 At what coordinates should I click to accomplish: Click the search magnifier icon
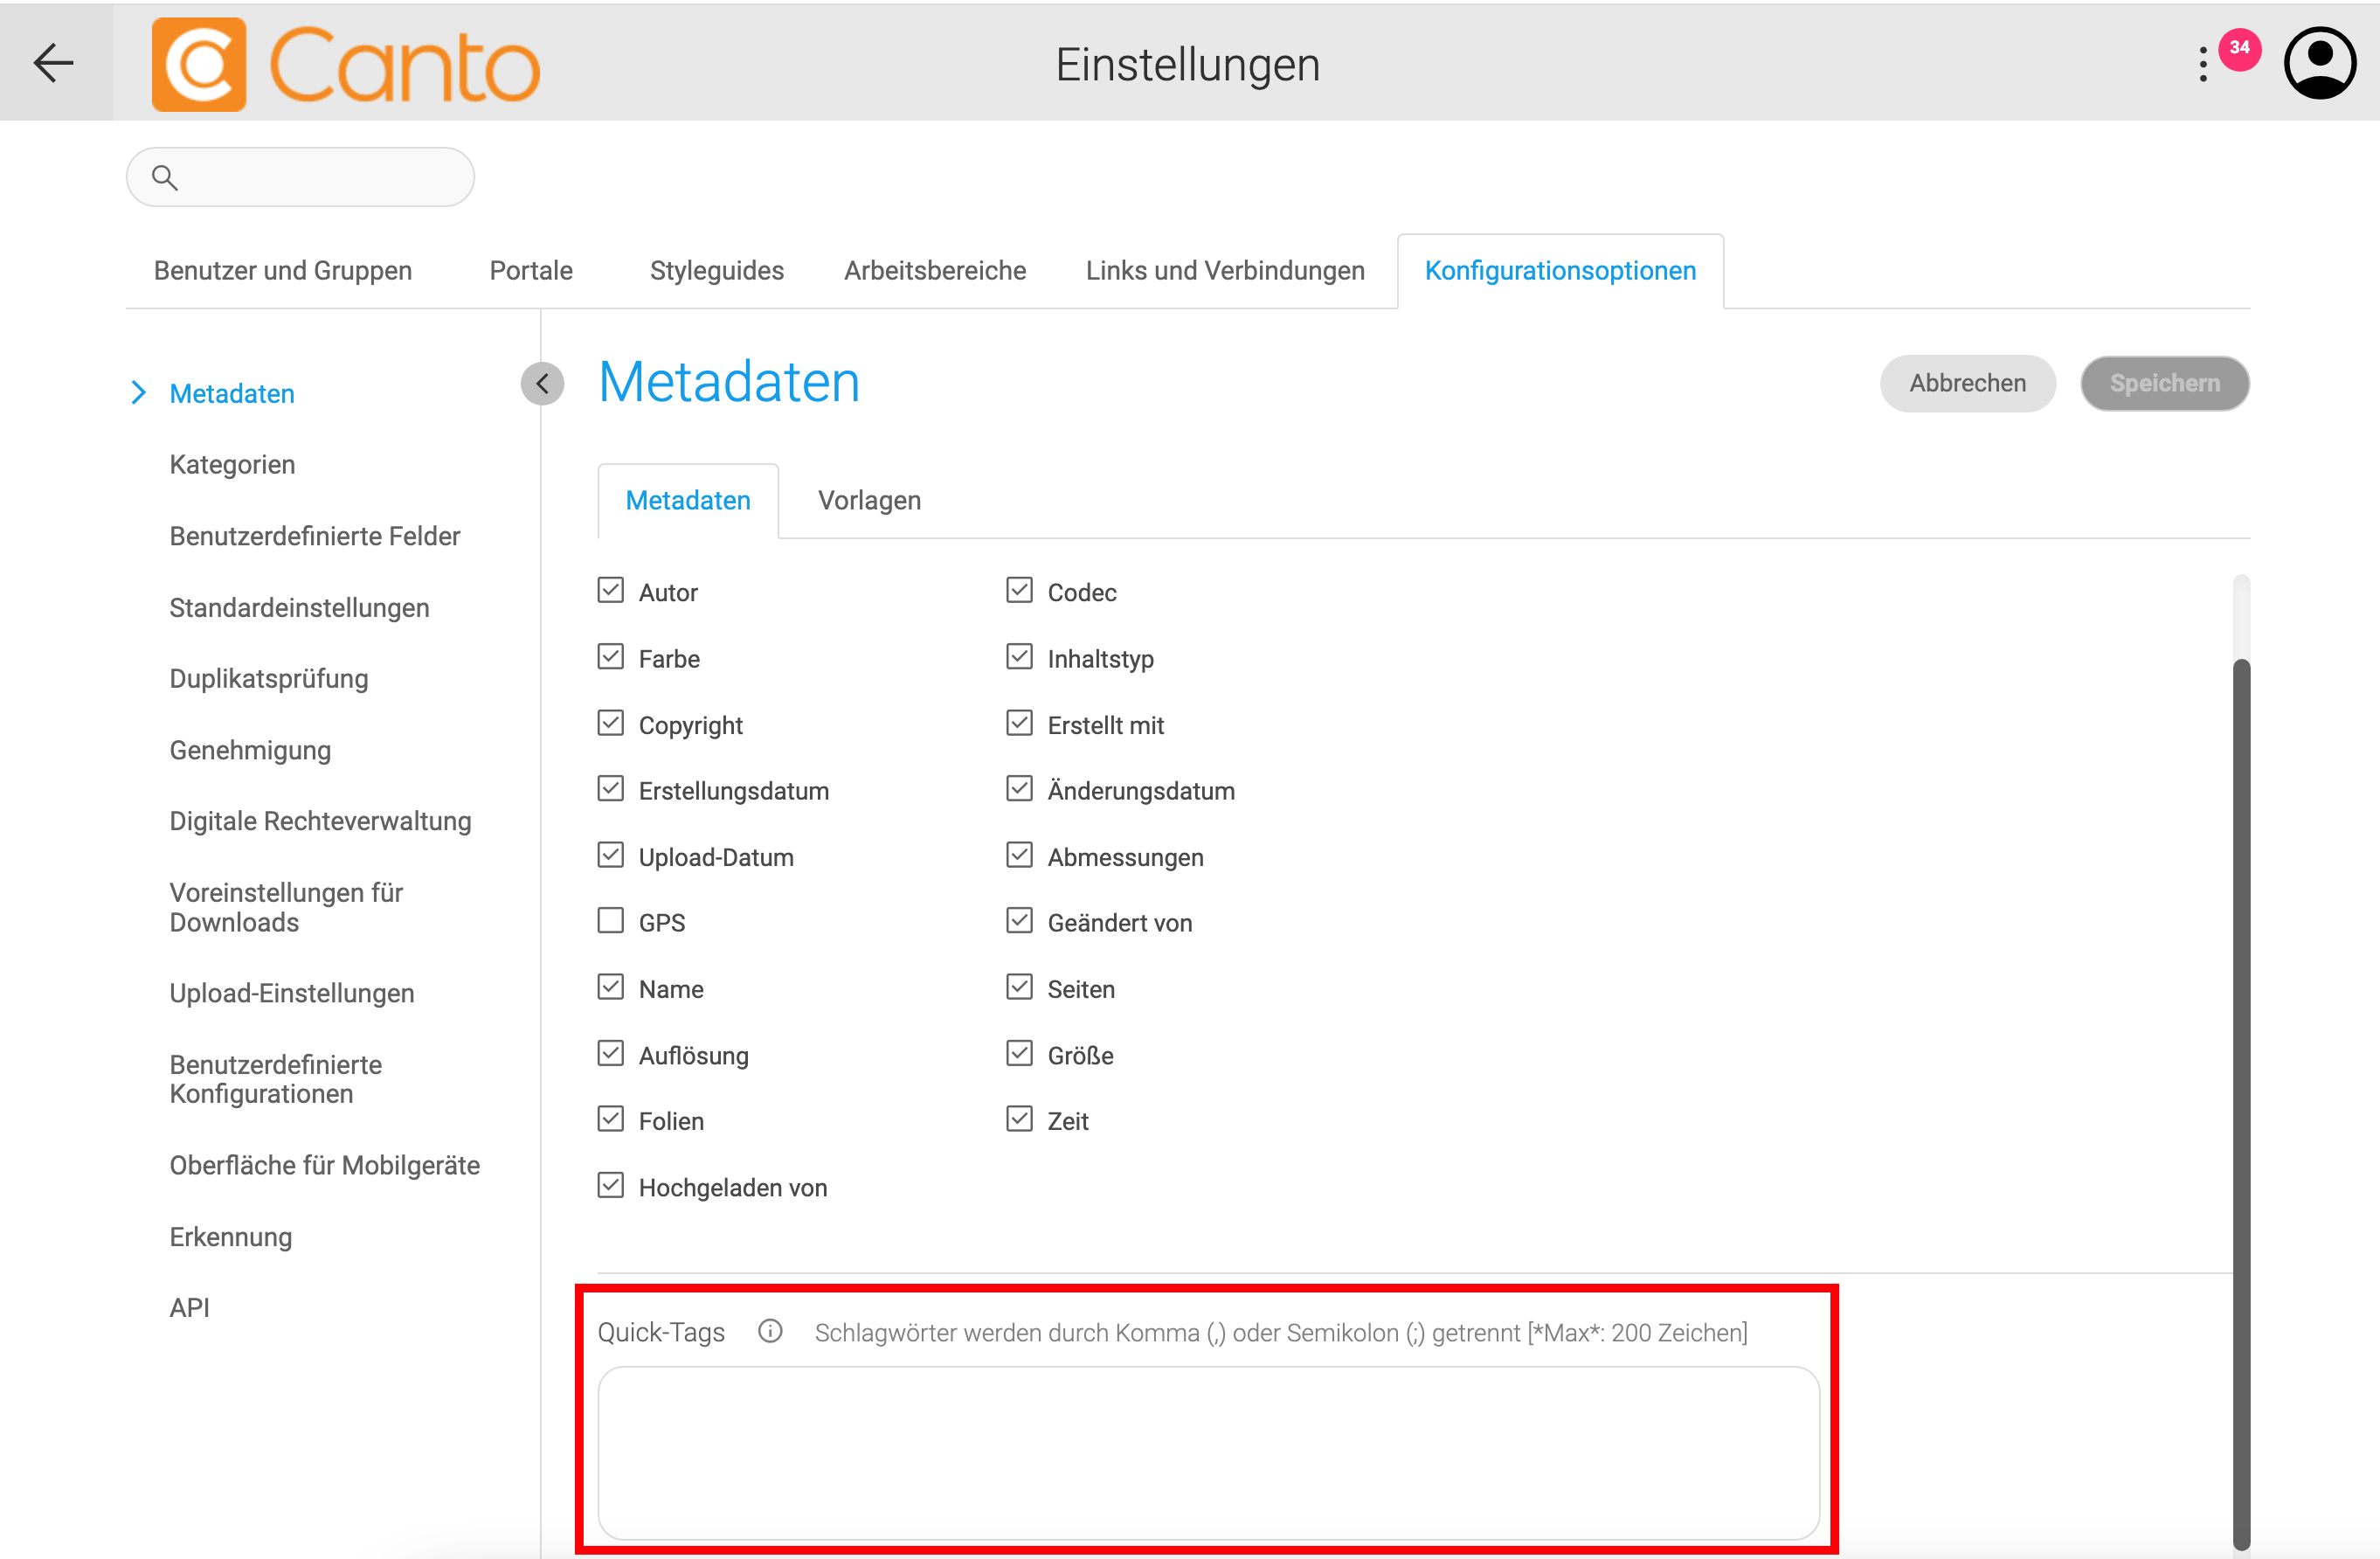click(165, 178)
